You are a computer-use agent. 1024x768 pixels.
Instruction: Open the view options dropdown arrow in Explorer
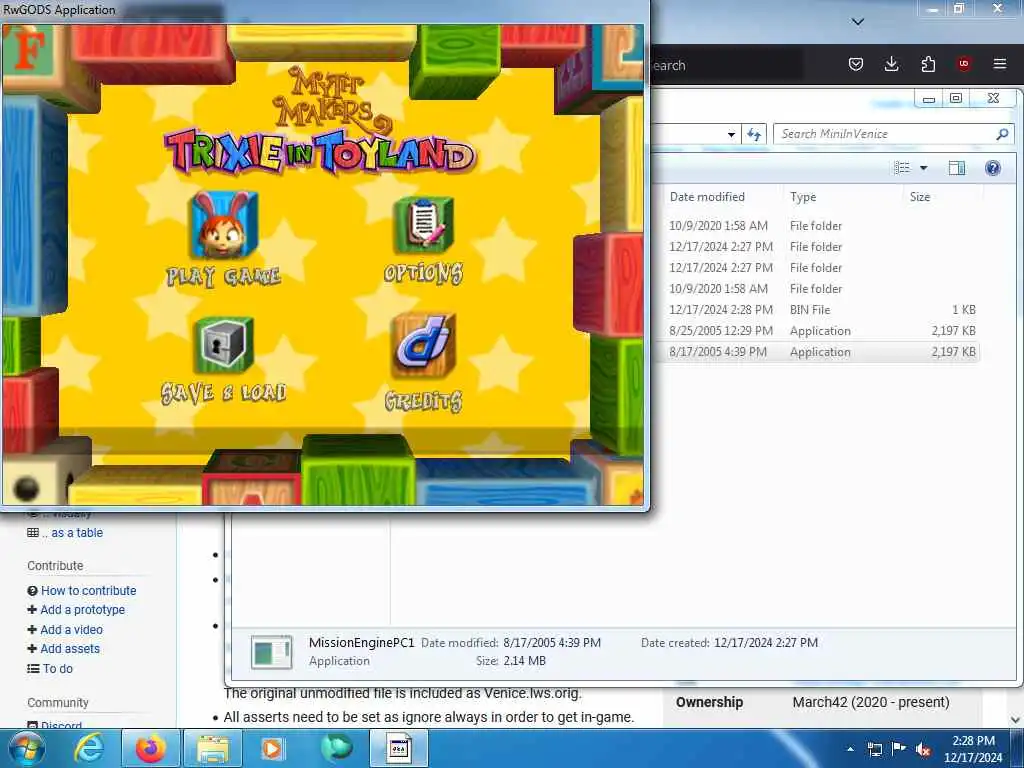pos(923,168)
